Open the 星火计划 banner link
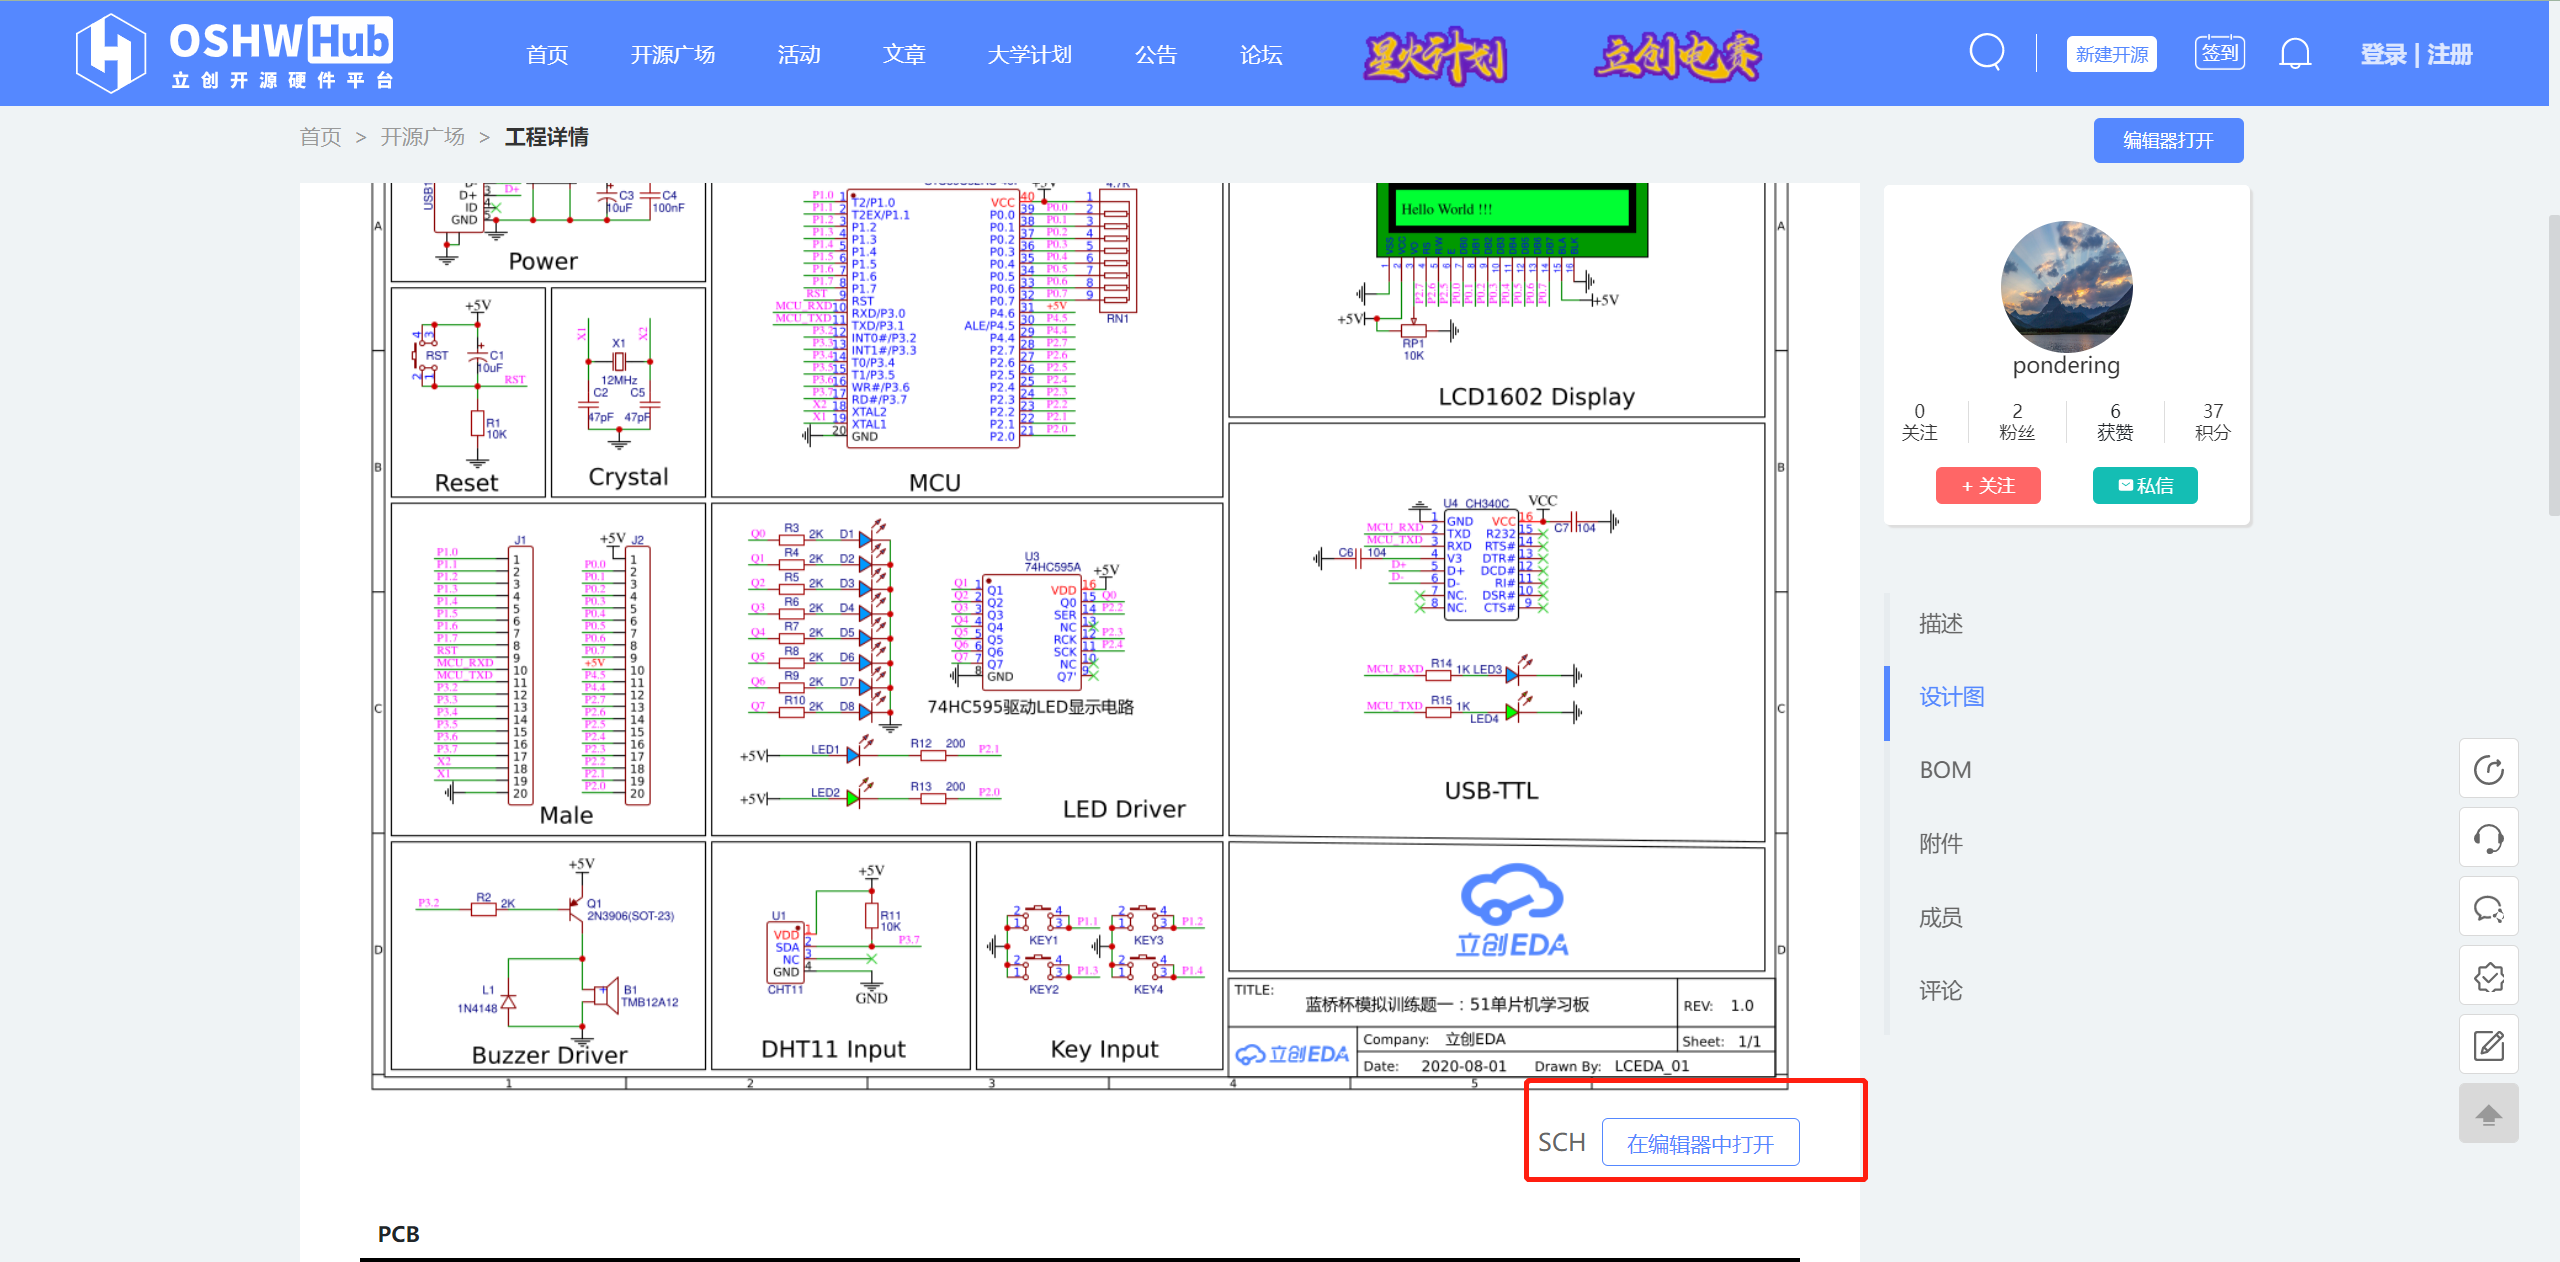Image resolution: width=2560 pixels, height=1262 pixels. pyautogui.click(x=1435, y=55)
